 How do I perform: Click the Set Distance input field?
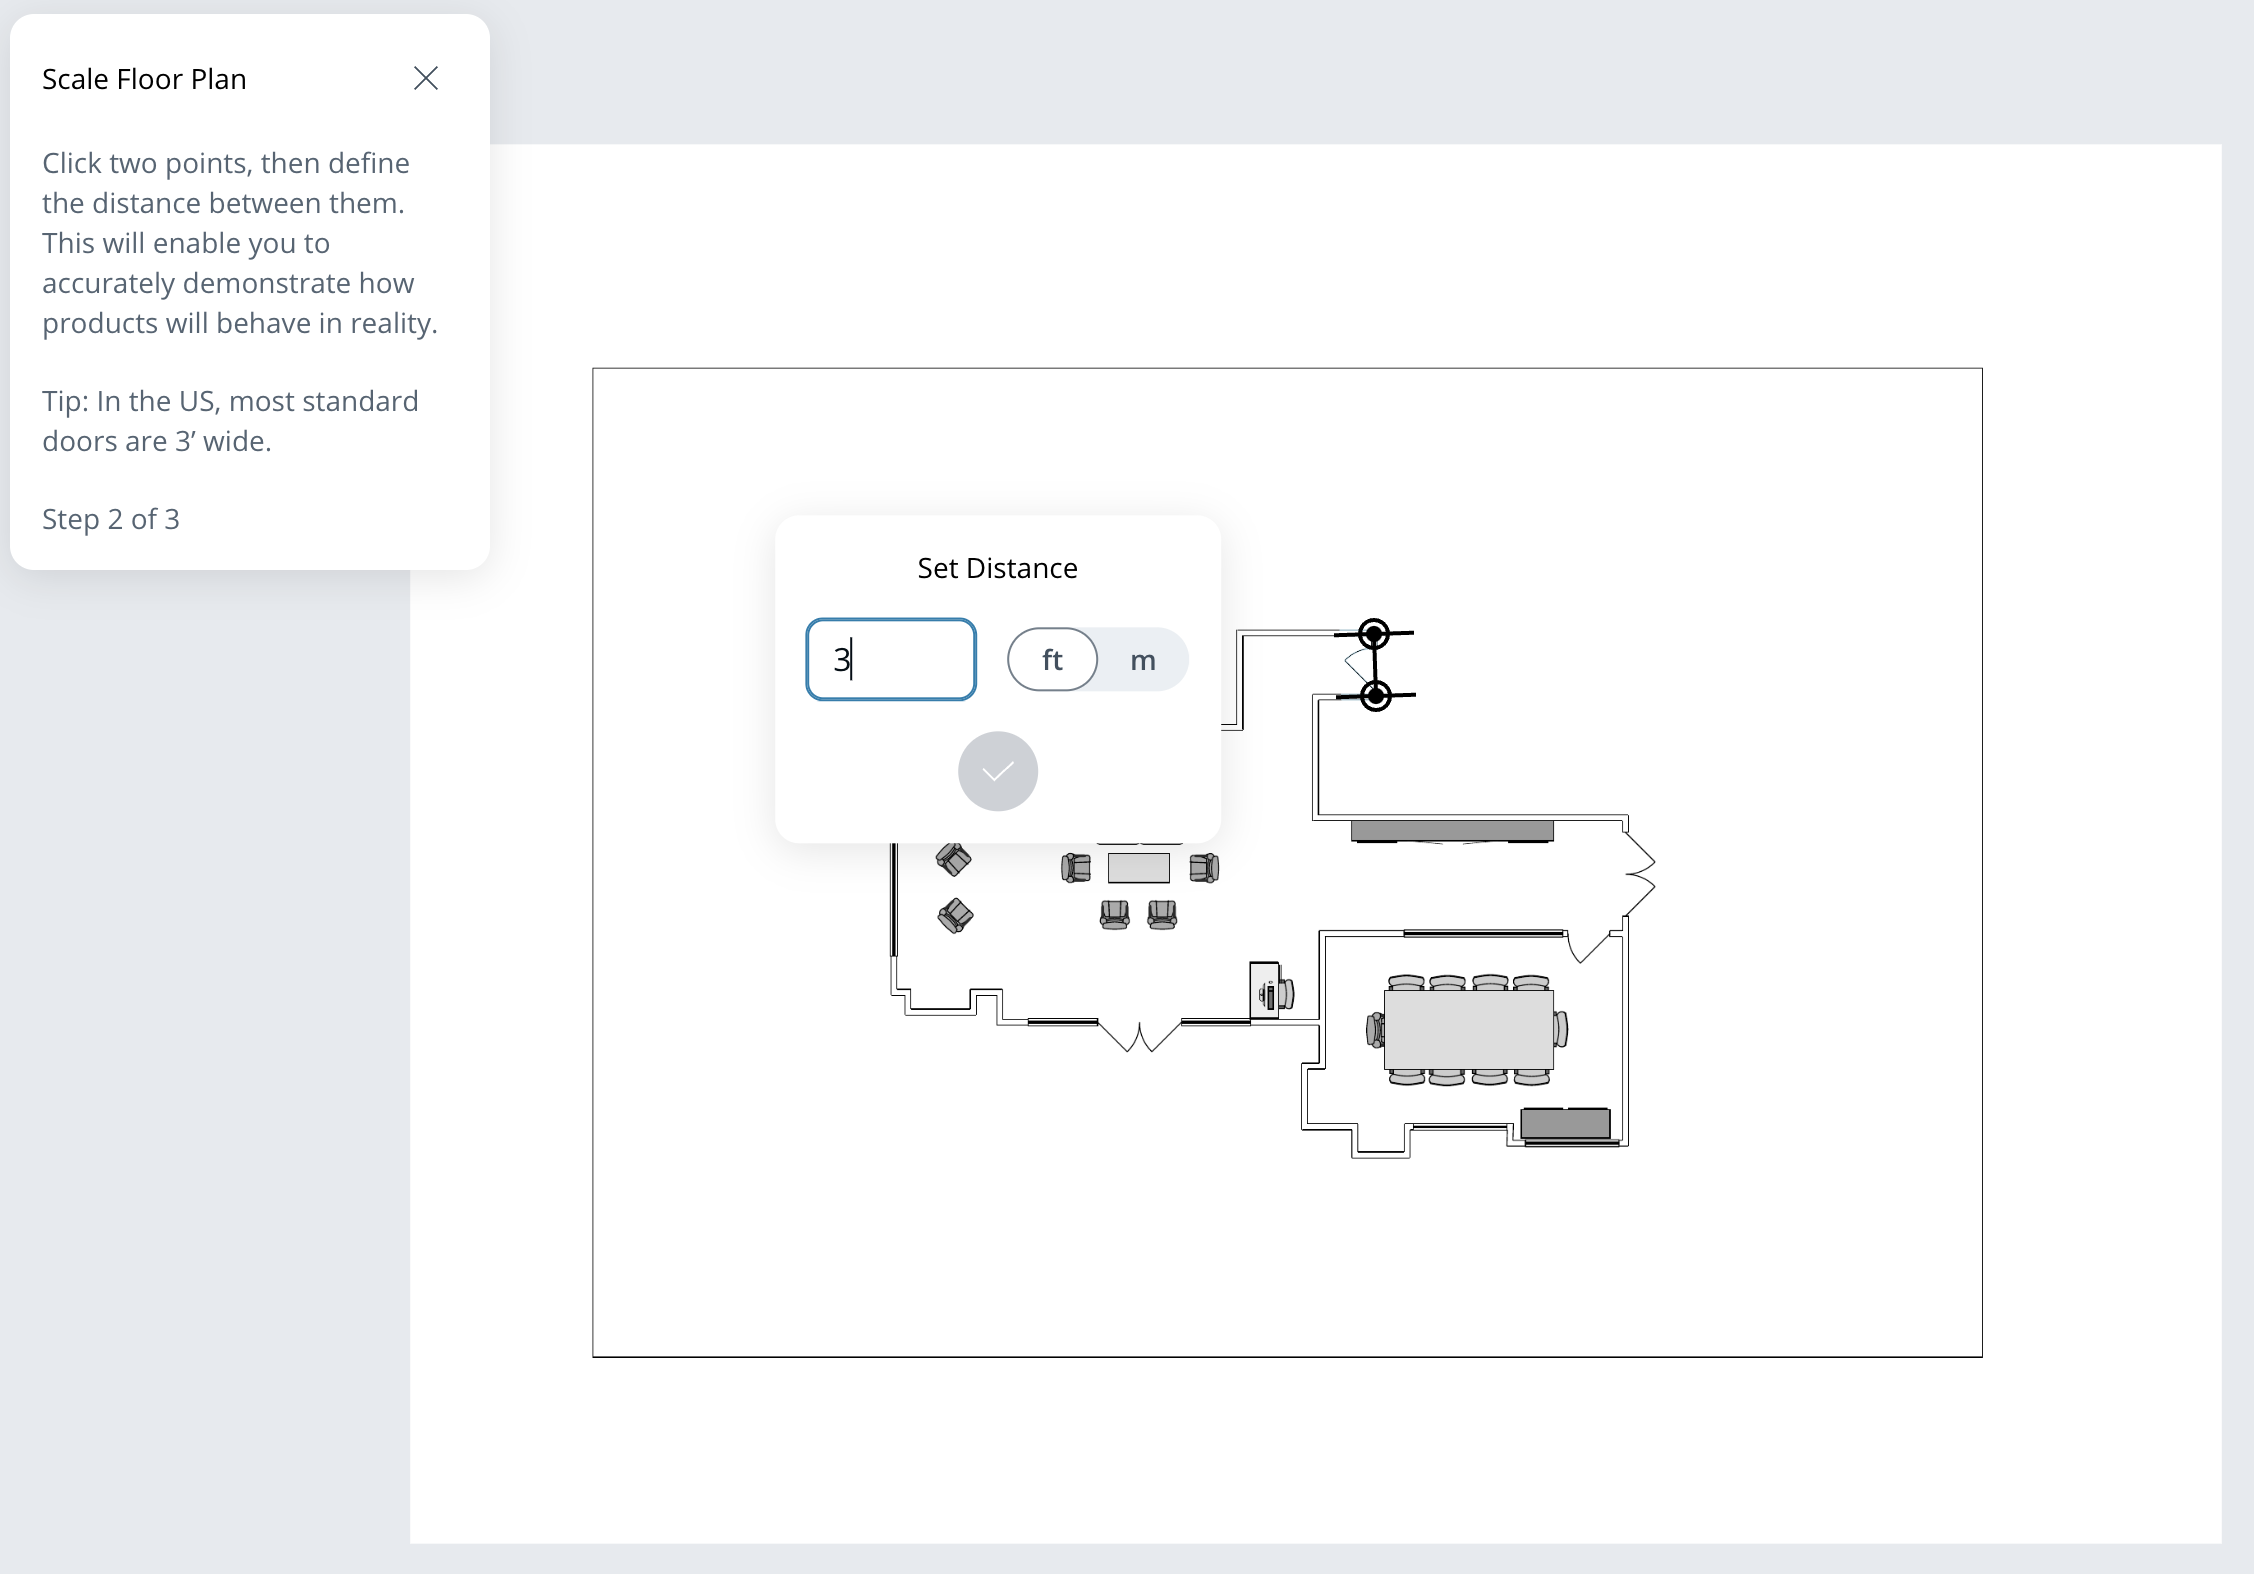[890, 660]
